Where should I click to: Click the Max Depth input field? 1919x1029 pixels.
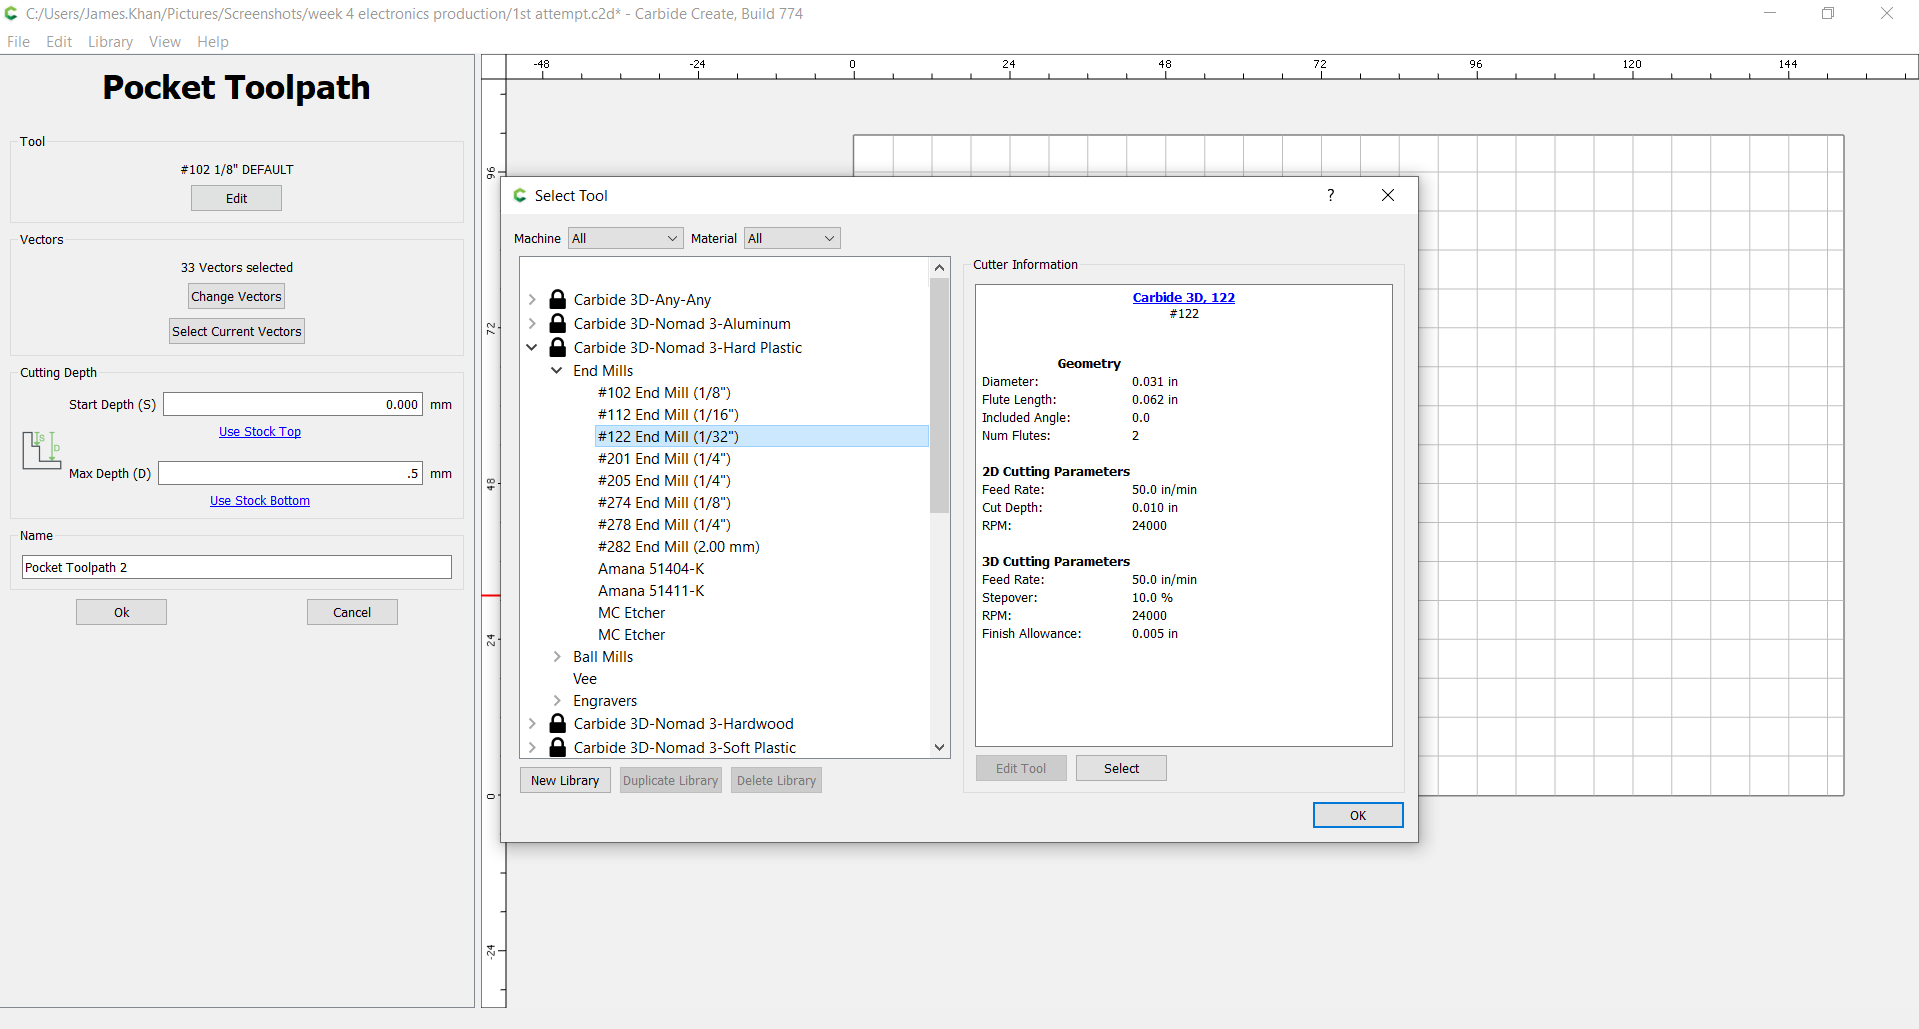290,473
